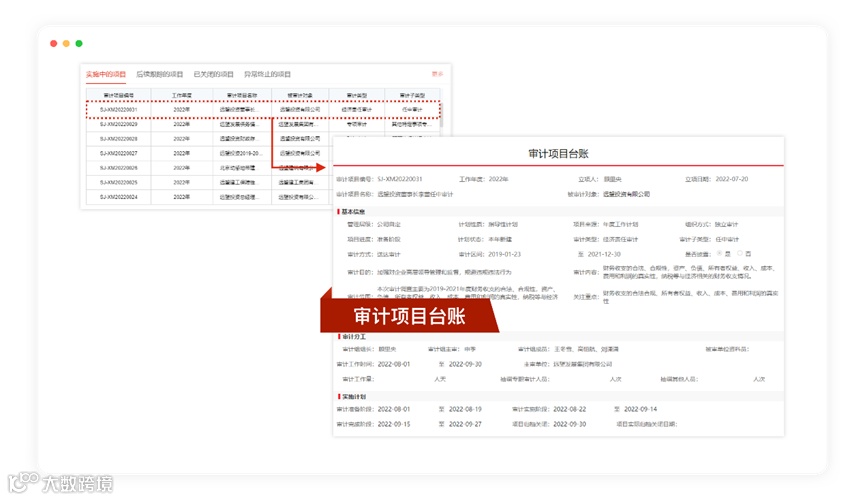Click the 审计项目编号 value SJ-XM20220031 in the ledger
The height and width of the screenshot is (500, 865).
click(400, 179)
